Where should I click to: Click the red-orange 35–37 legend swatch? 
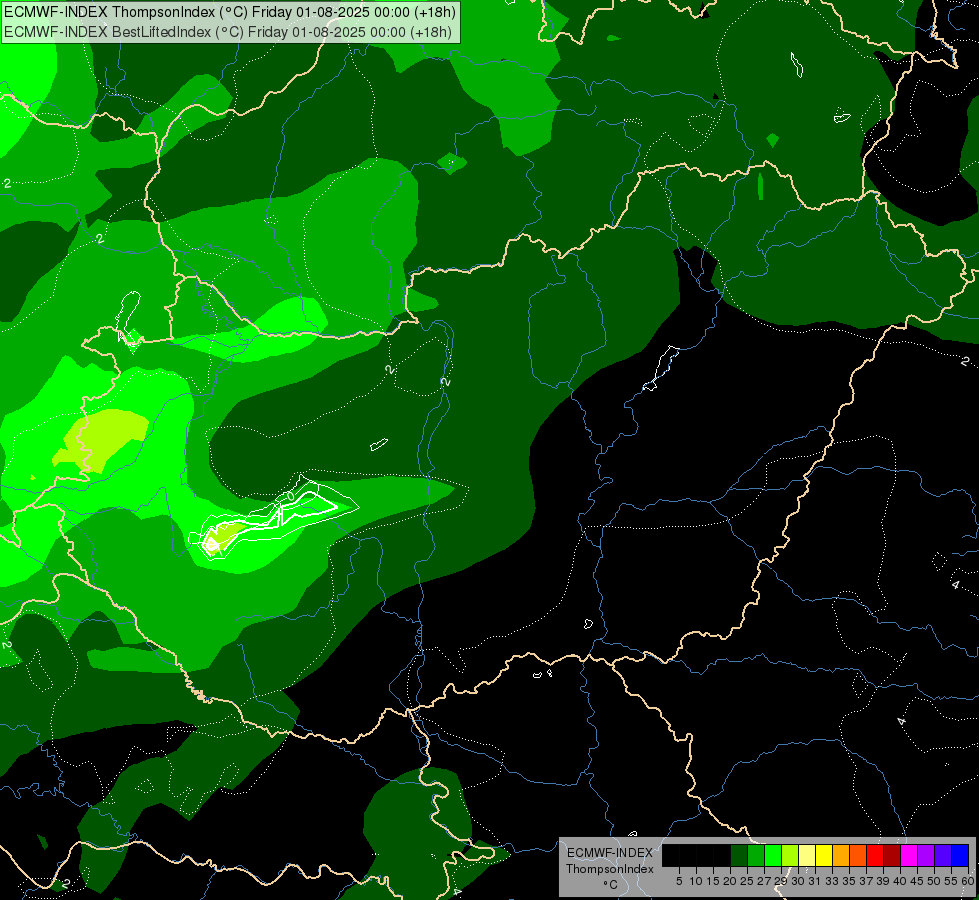click(x=858, y=855)
